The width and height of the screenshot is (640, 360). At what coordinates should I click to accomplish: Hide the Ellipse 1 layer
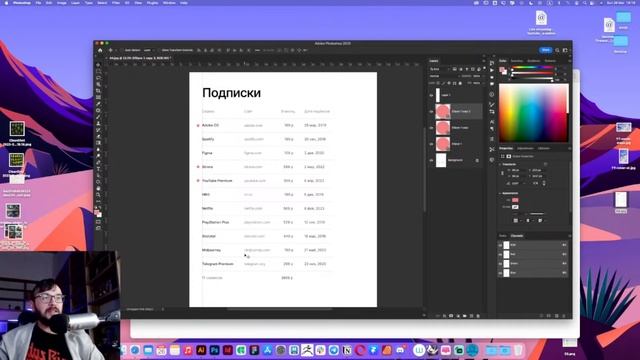coord(431,144)
